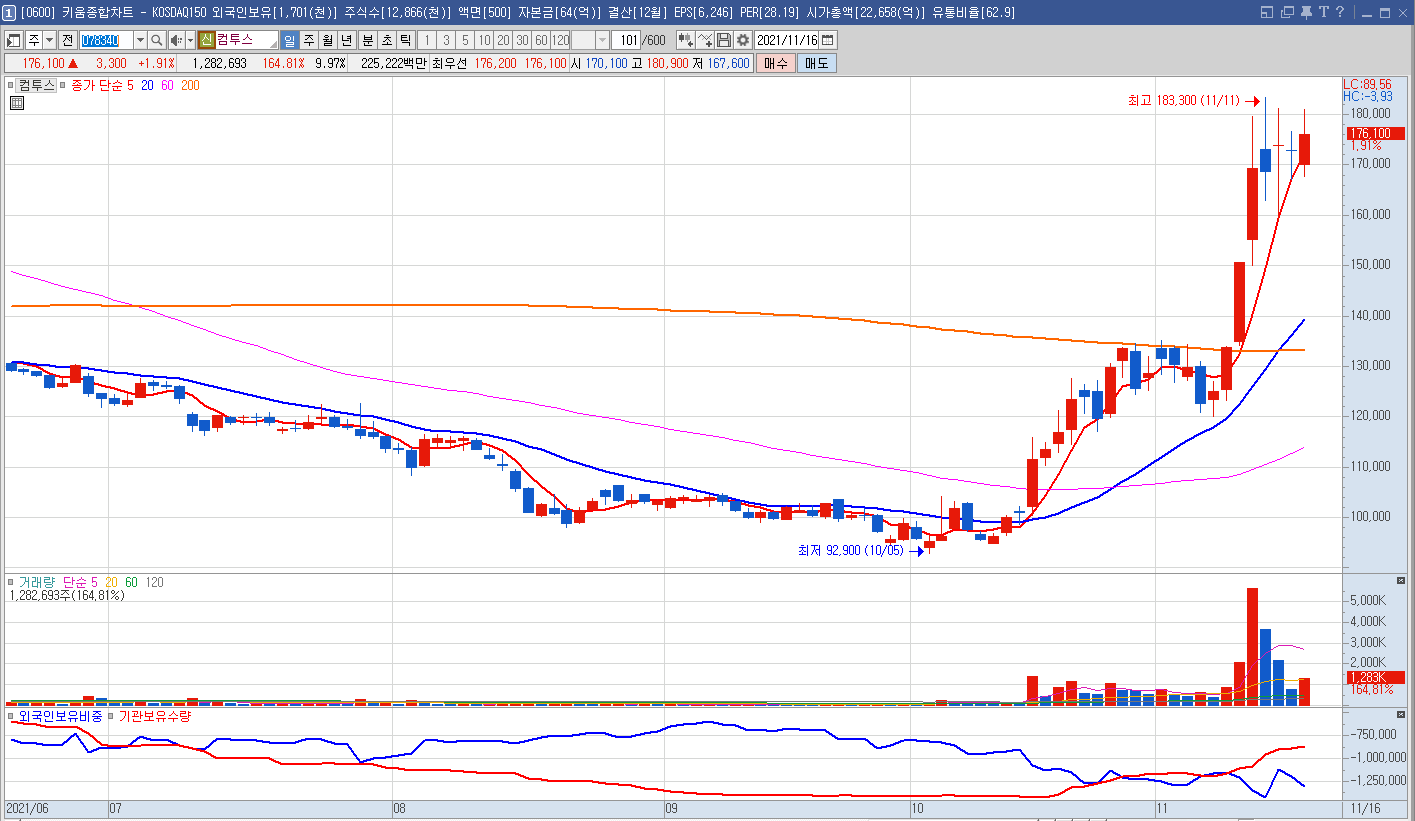Select interval value 1 button

tap(427, 40)
